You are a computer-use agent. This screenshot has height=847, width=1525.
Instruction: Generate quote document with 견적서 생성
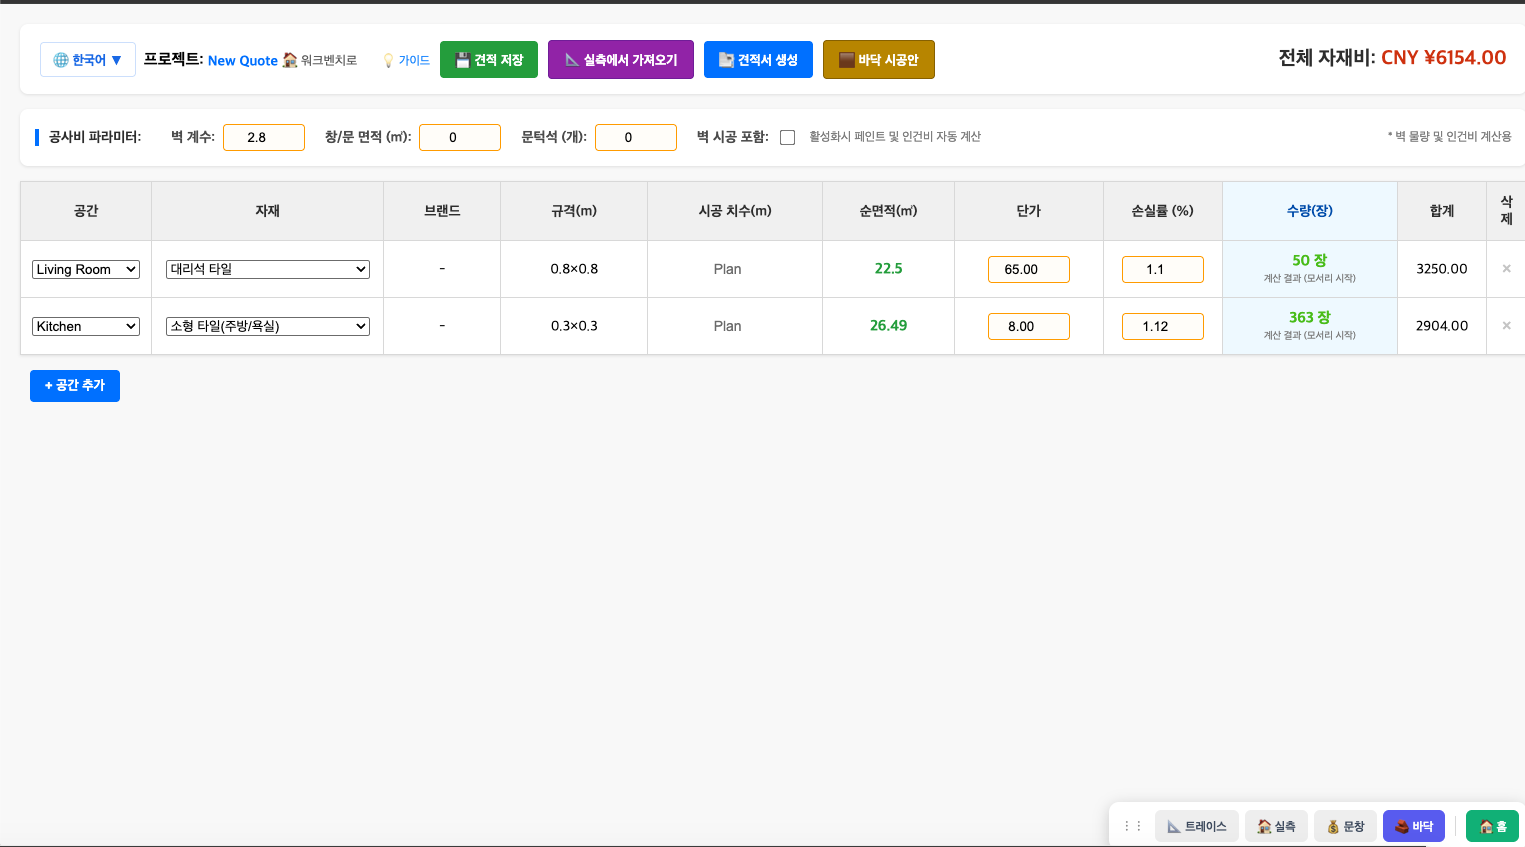758,60
